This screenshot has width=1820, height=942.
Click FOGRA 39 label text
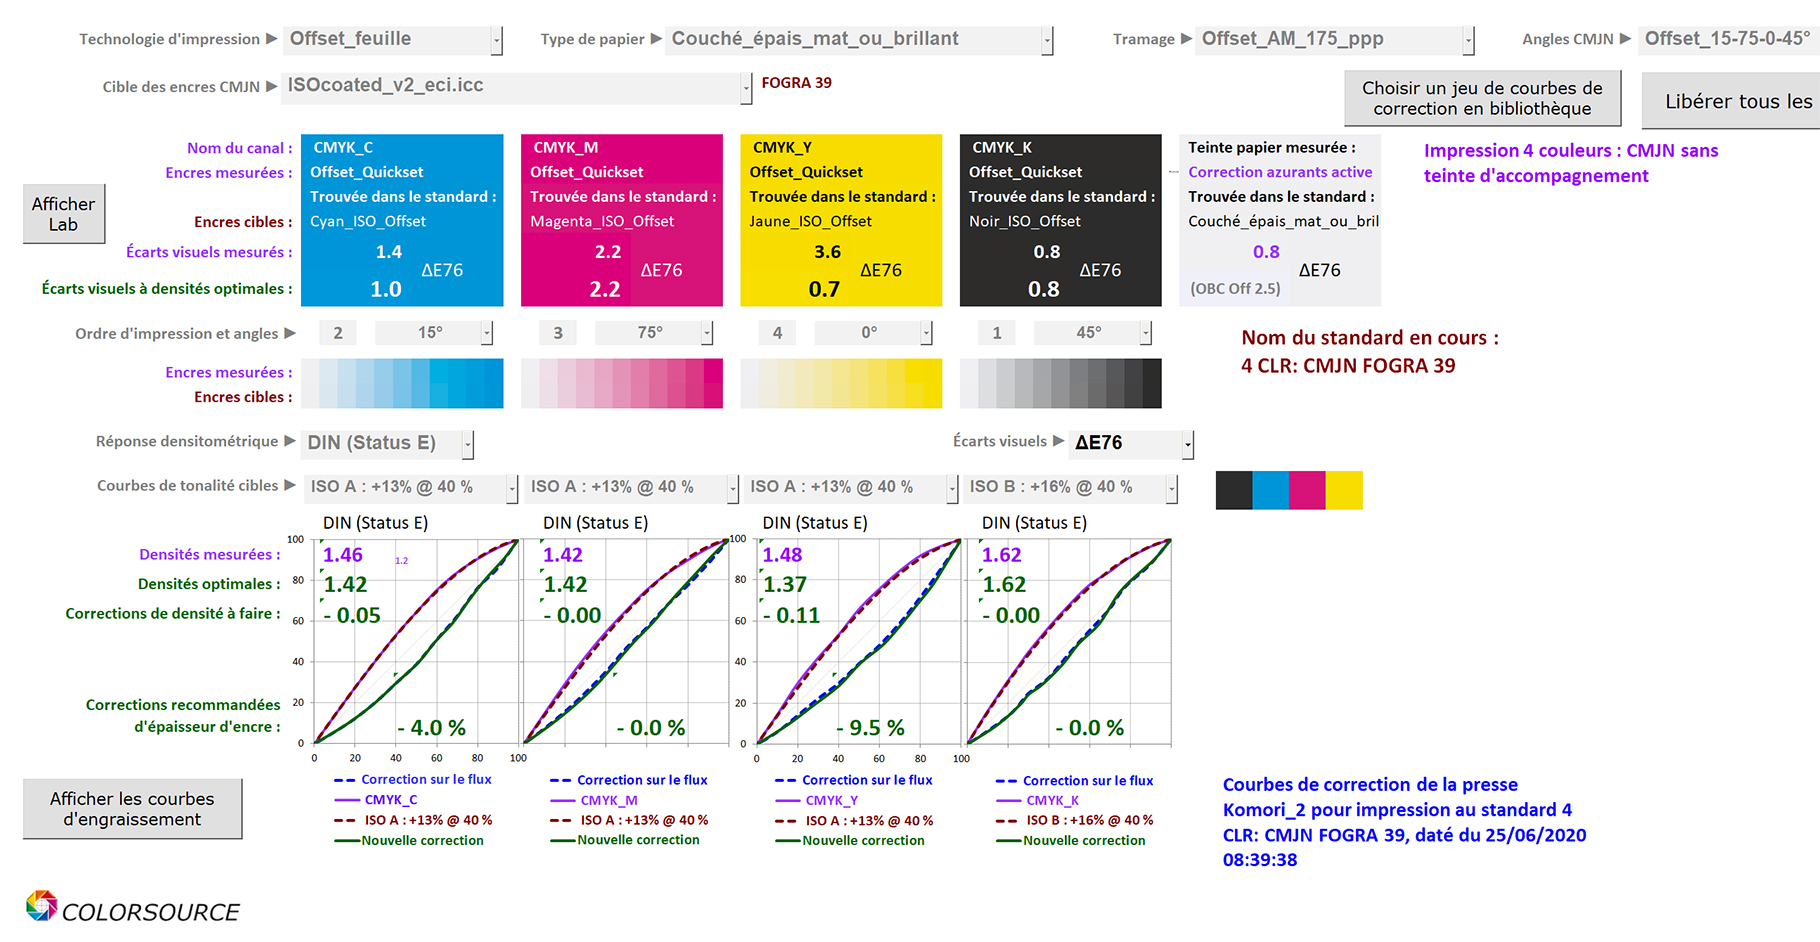tap(797, 83)
